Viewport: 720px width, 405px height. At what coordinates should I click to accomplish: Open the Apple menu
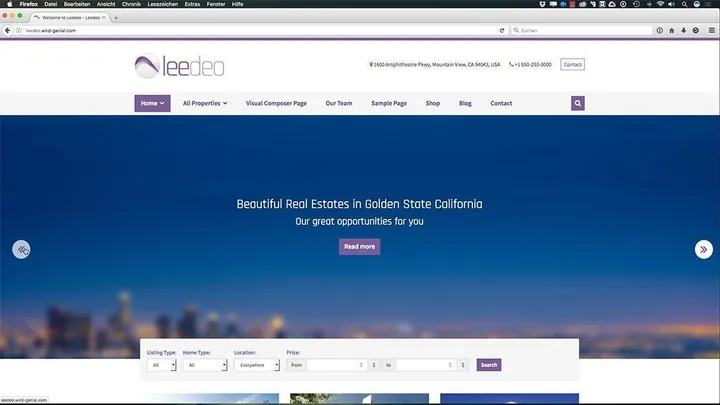[10, 4]
